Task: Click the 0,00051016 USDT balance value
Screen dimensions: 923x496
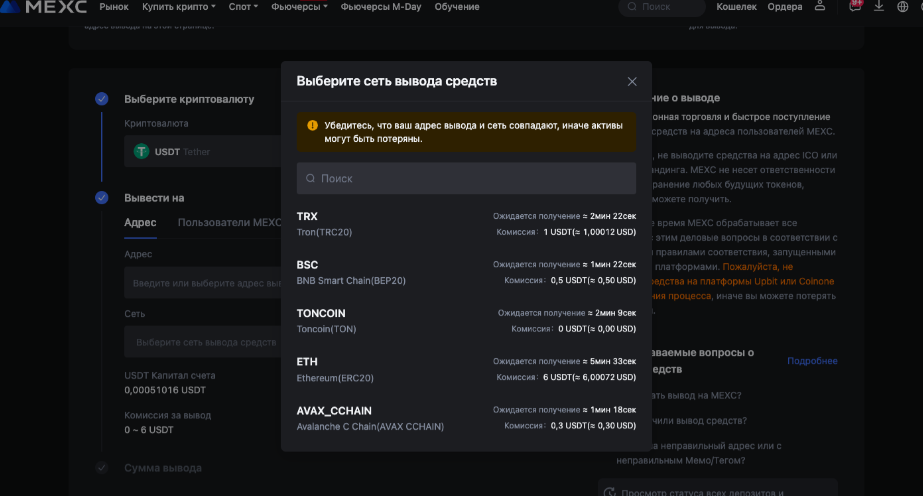Action: pyautogui.click(x=165, y=390)
